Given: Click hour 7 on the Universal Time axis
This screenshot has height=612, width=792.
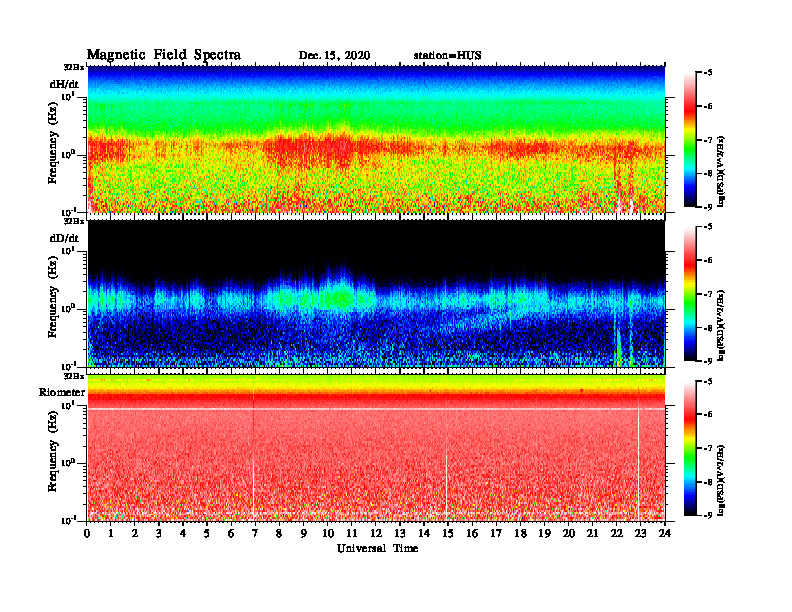Looking at the screenshot, I should 255,534.
